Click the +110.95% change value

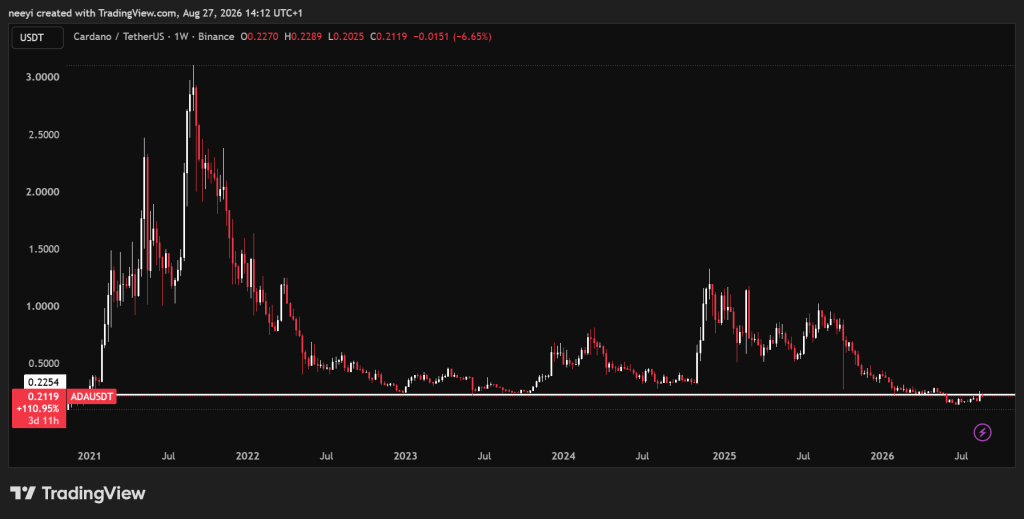coord(40,409)
